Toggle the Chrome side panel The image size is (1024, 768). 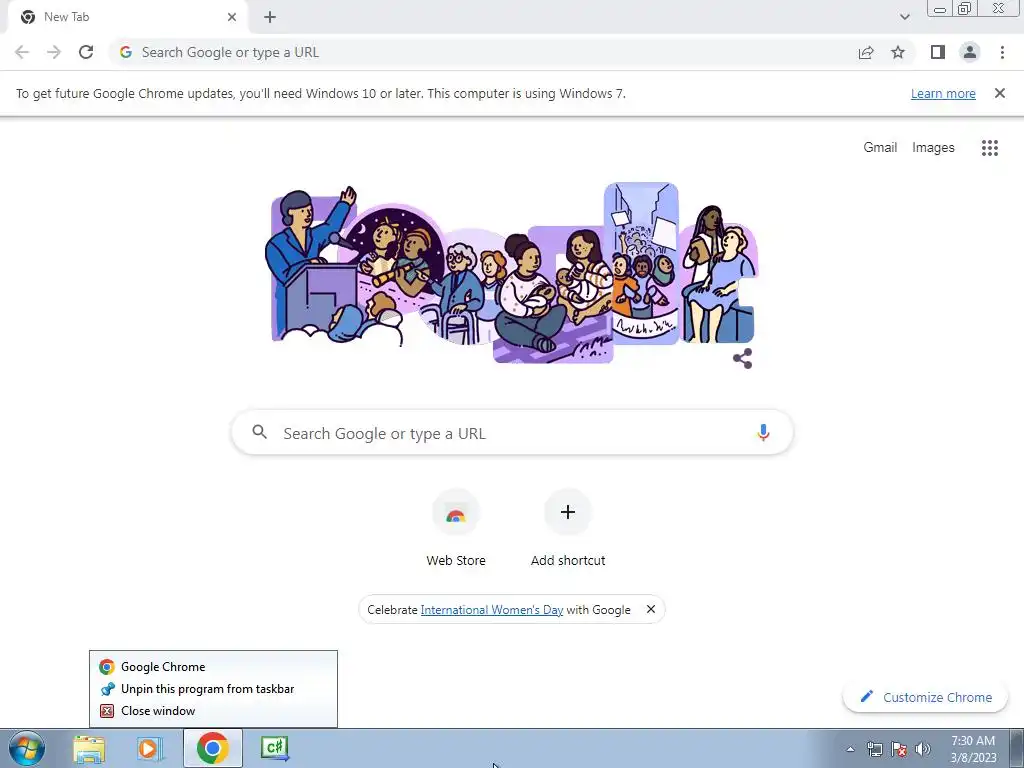tap(938, 52)
